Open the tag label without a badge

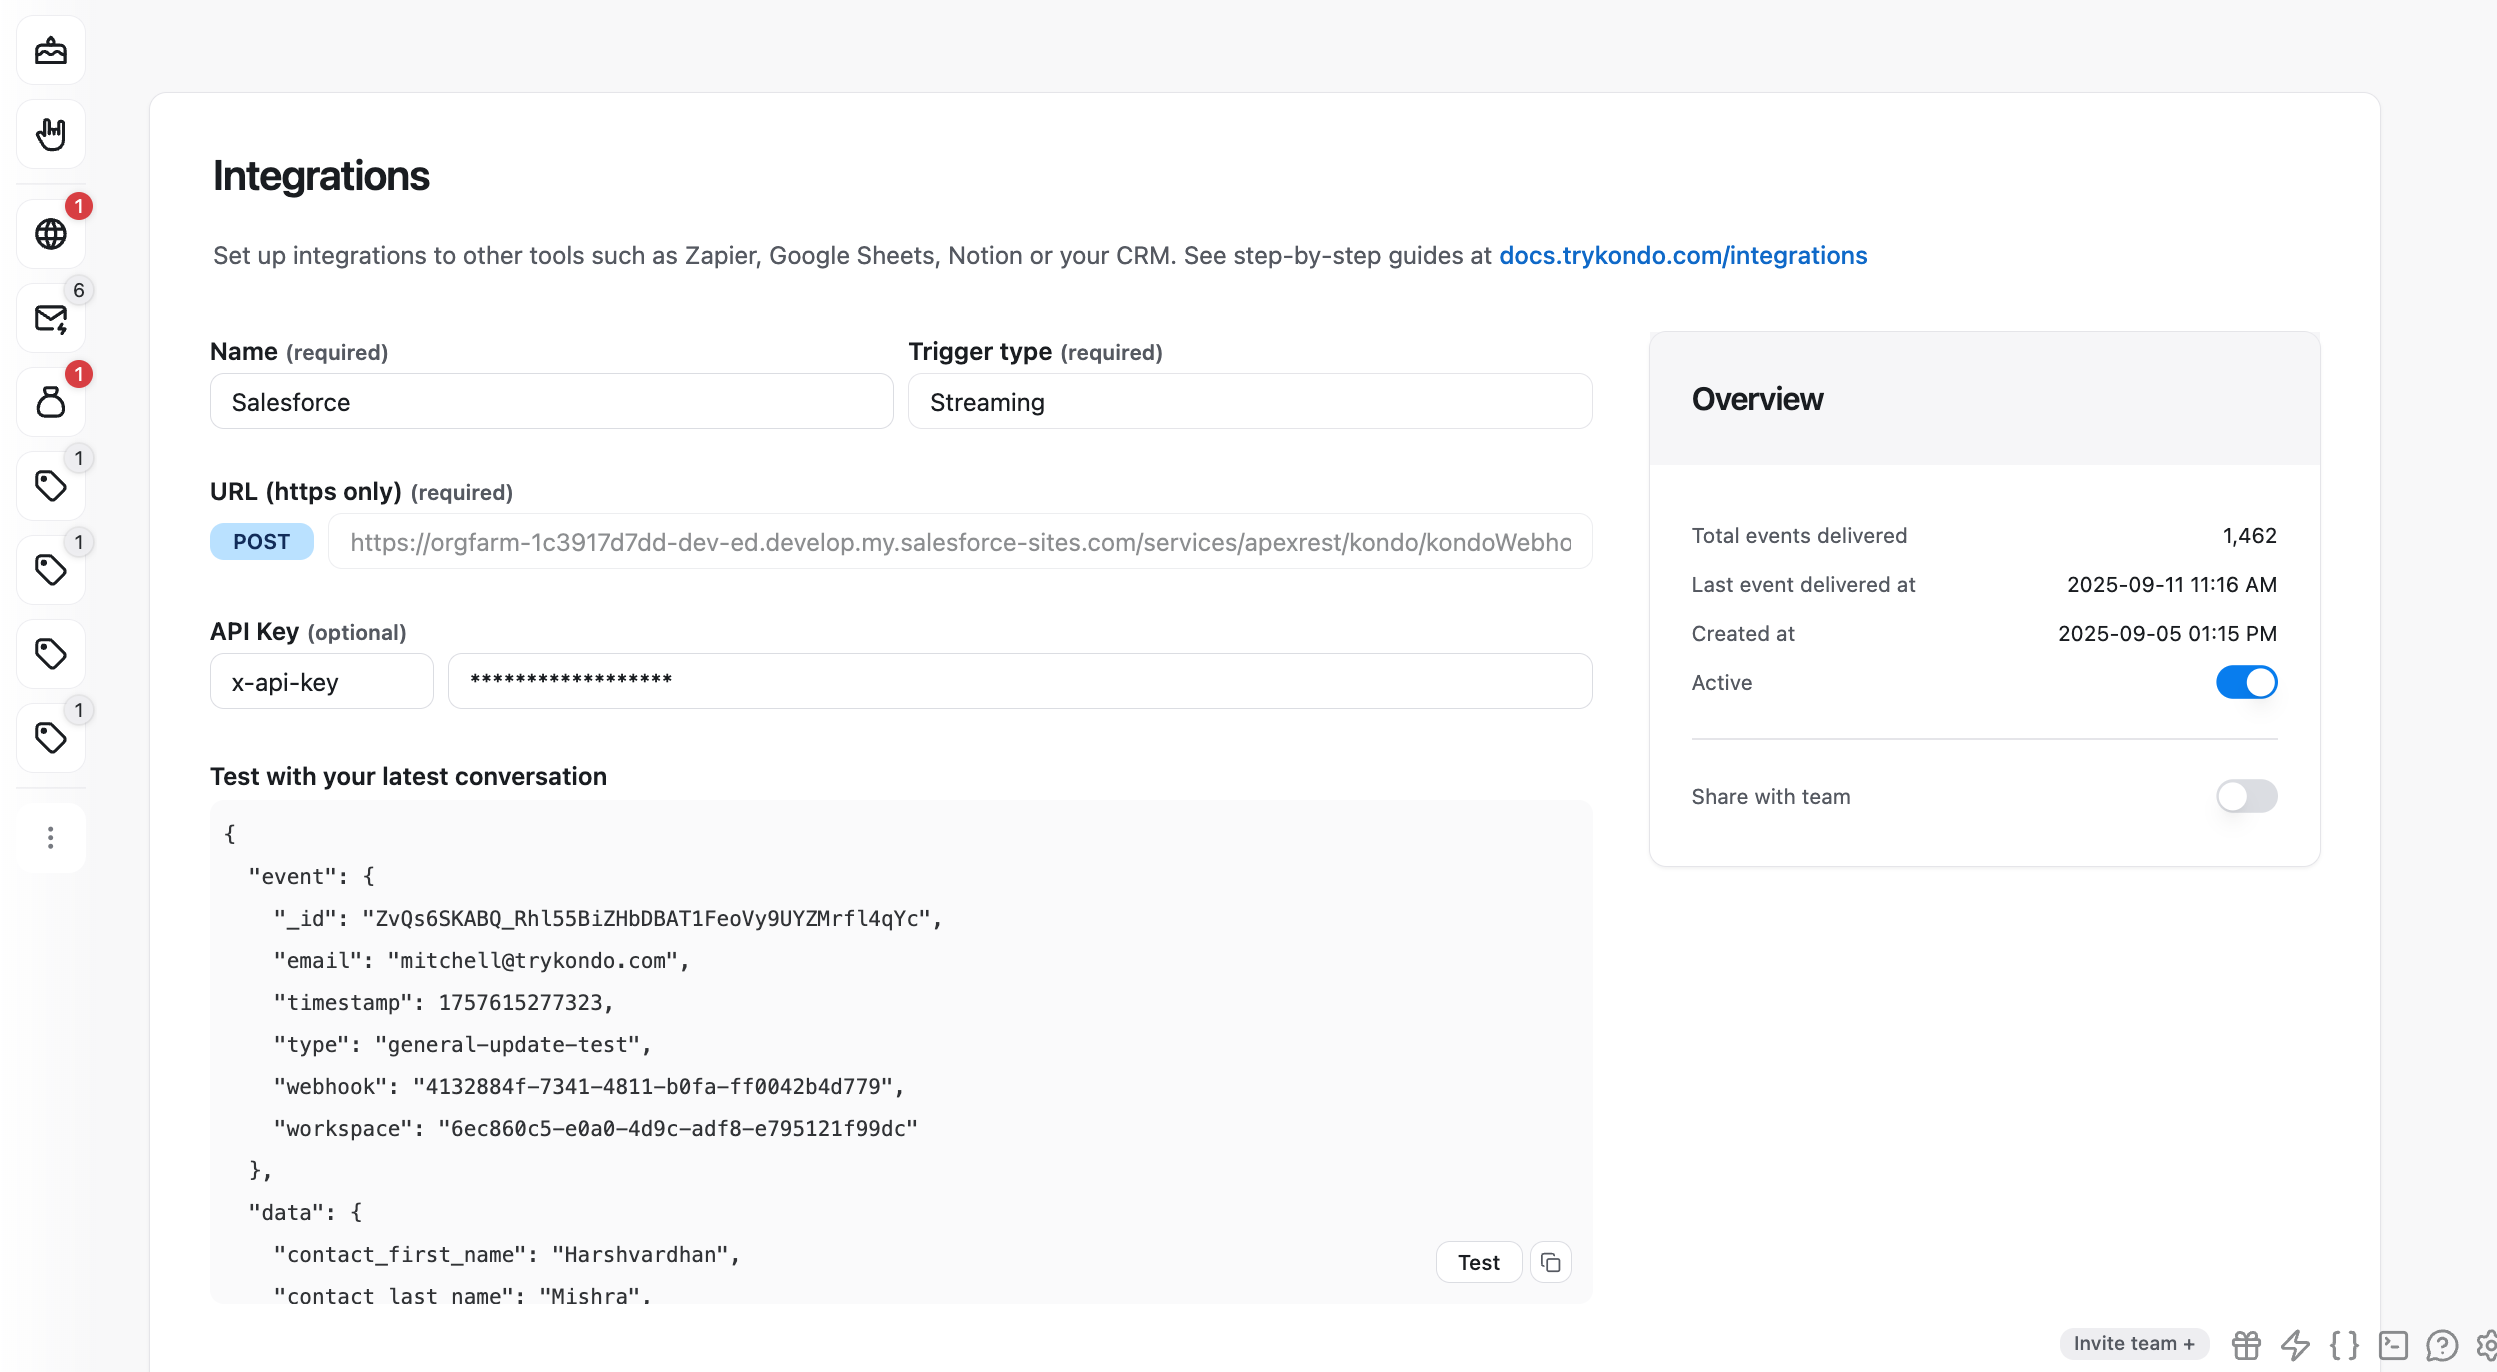pyautogui.click(x=51, y=654)
